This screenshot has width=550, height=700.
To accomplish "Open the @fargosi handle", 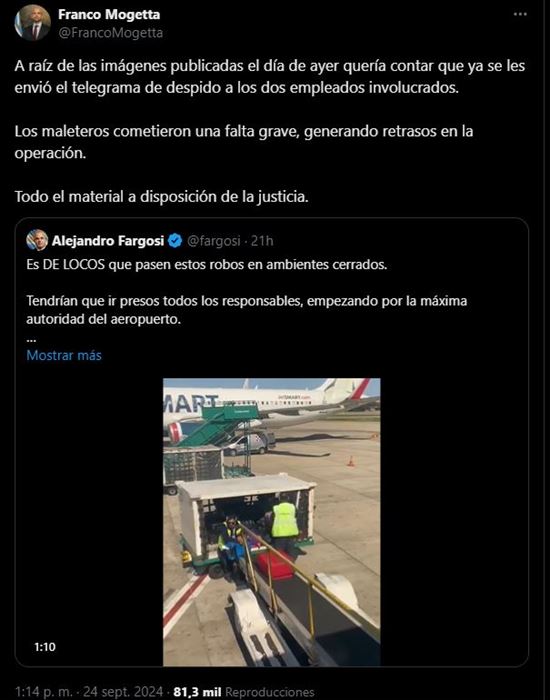I will [x=213, y=241].
